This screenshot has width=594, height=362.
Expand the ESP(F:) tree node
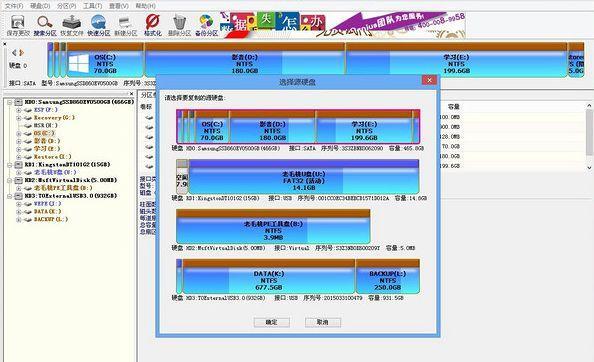click(18, 110)
